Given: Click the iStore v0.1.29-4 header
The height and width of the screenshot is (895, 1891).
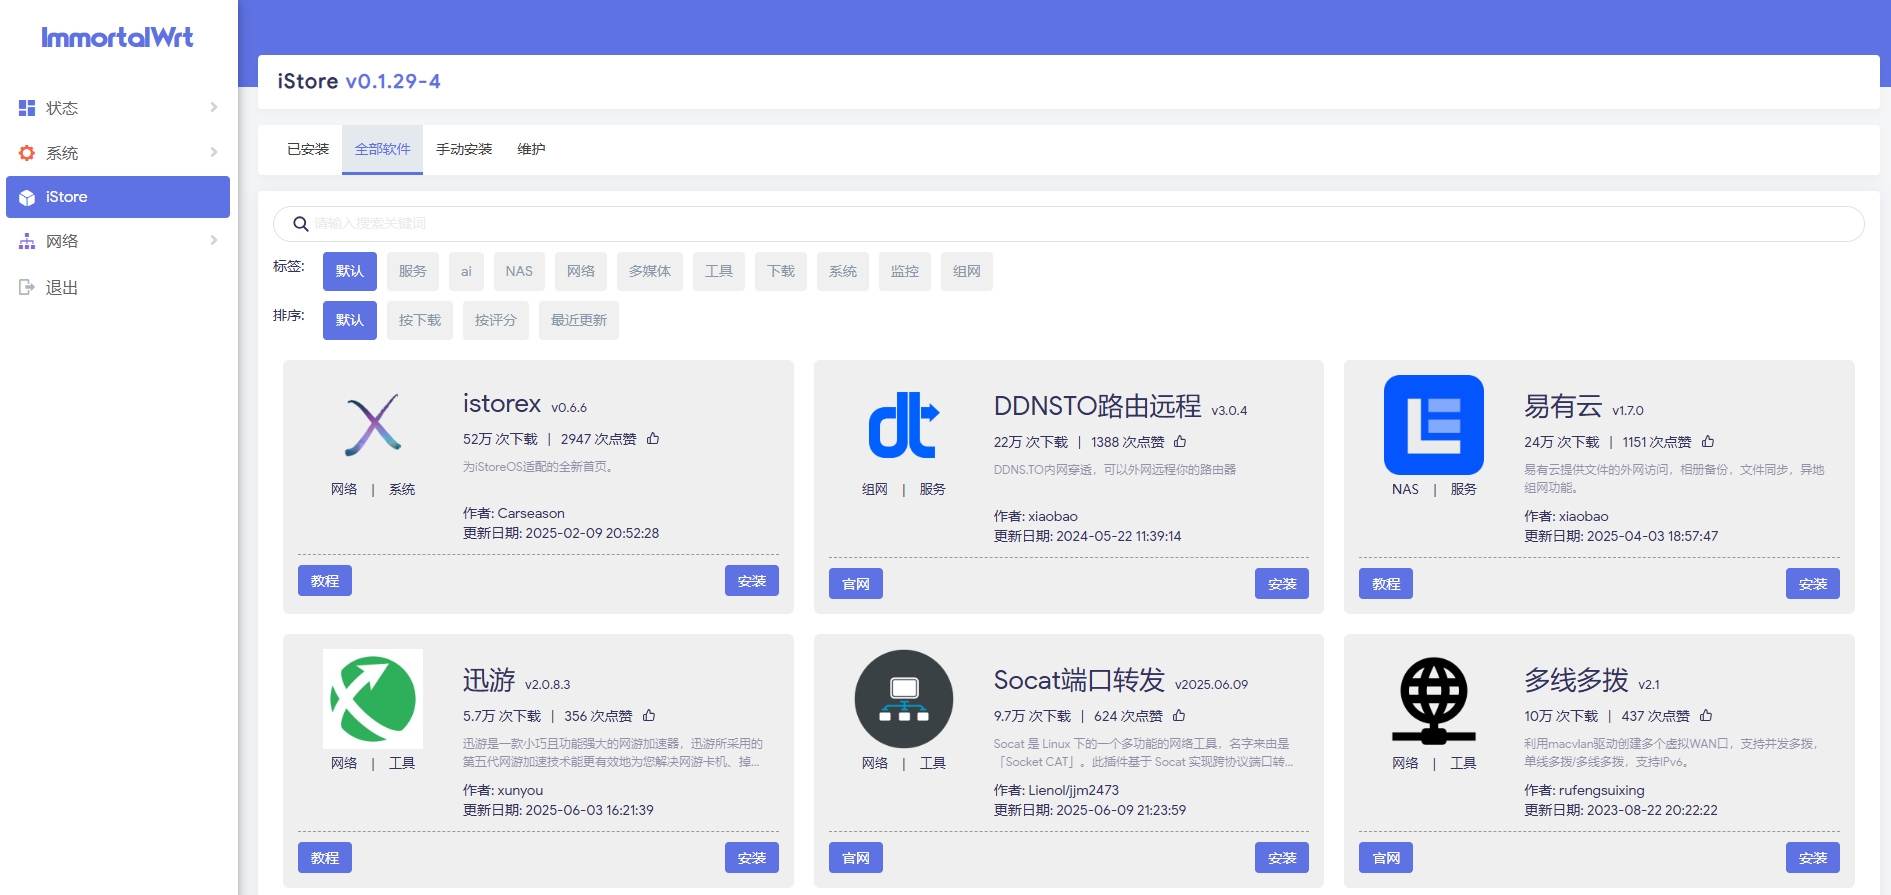Looking at the screenshot, I should coord(359,82).
